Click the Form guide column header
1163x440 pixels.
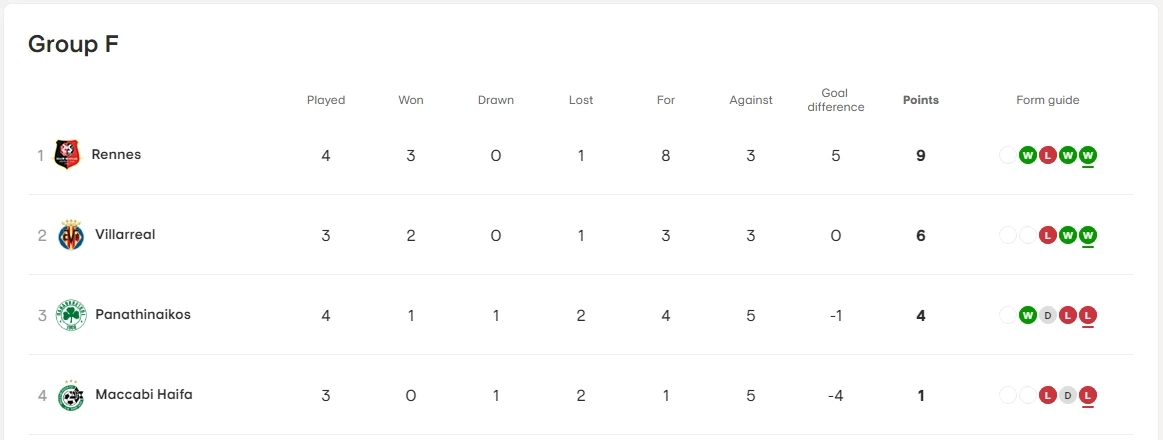tap(1047, 100)
